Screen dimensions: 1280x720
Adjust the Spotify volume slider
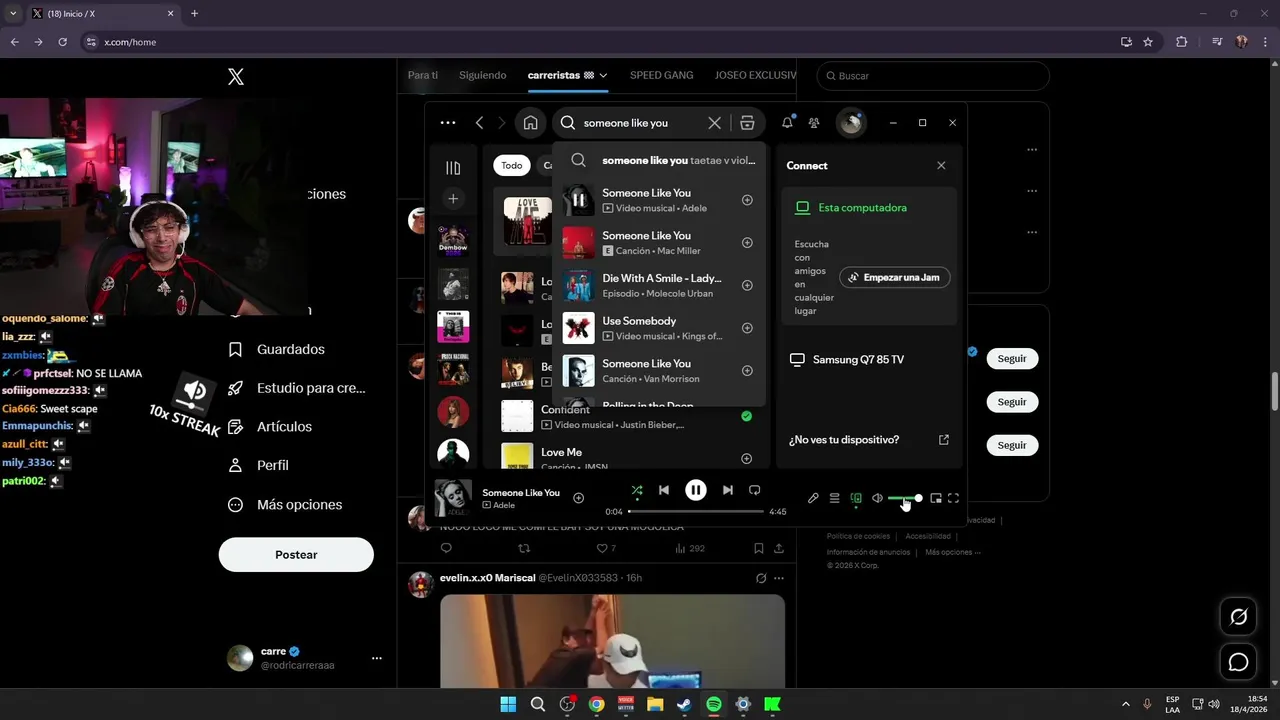click(904, 498)
